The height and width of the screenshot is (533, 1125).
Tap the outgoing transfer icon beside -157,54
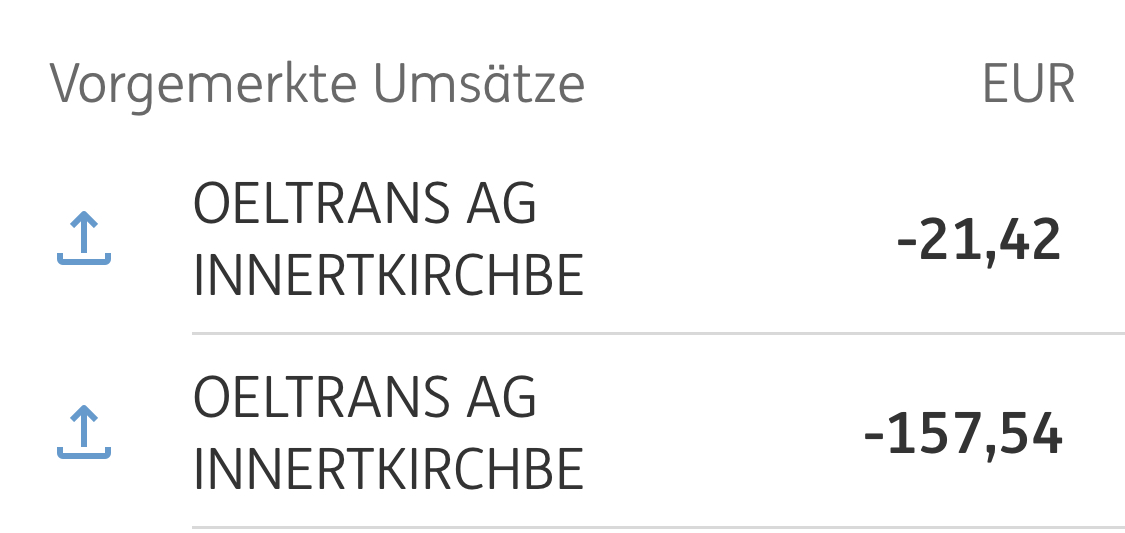pyautogui.click(x=84, y=432)
